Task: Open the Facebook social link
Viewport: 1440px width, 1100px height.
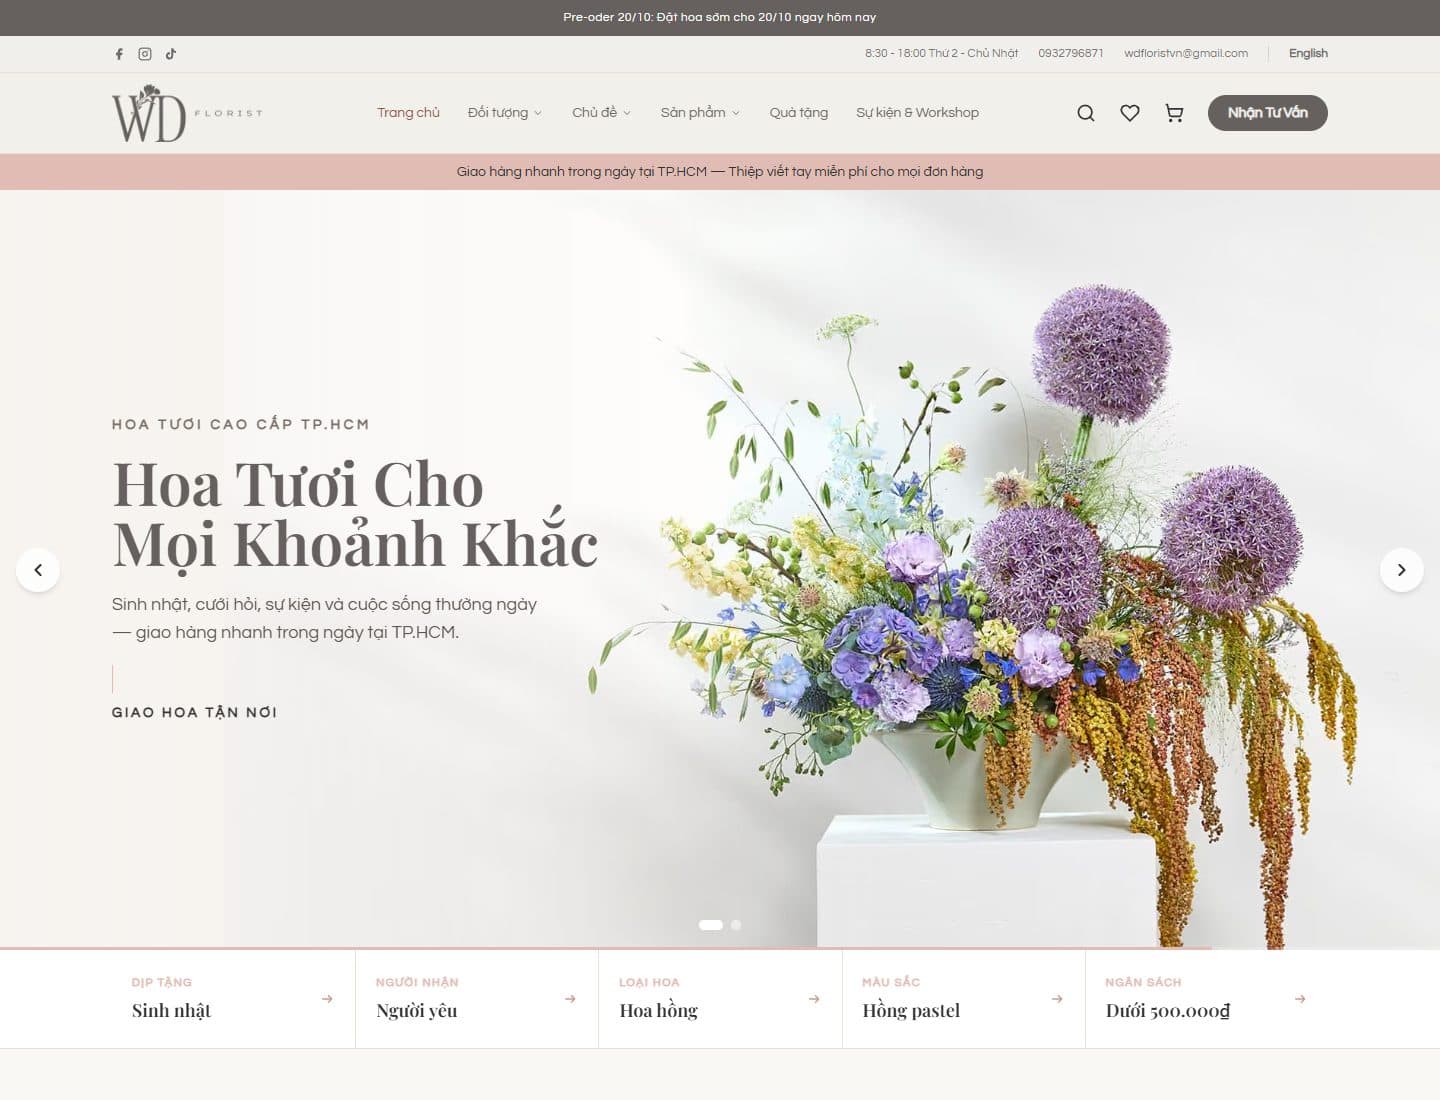Action: tap(119, 54)
